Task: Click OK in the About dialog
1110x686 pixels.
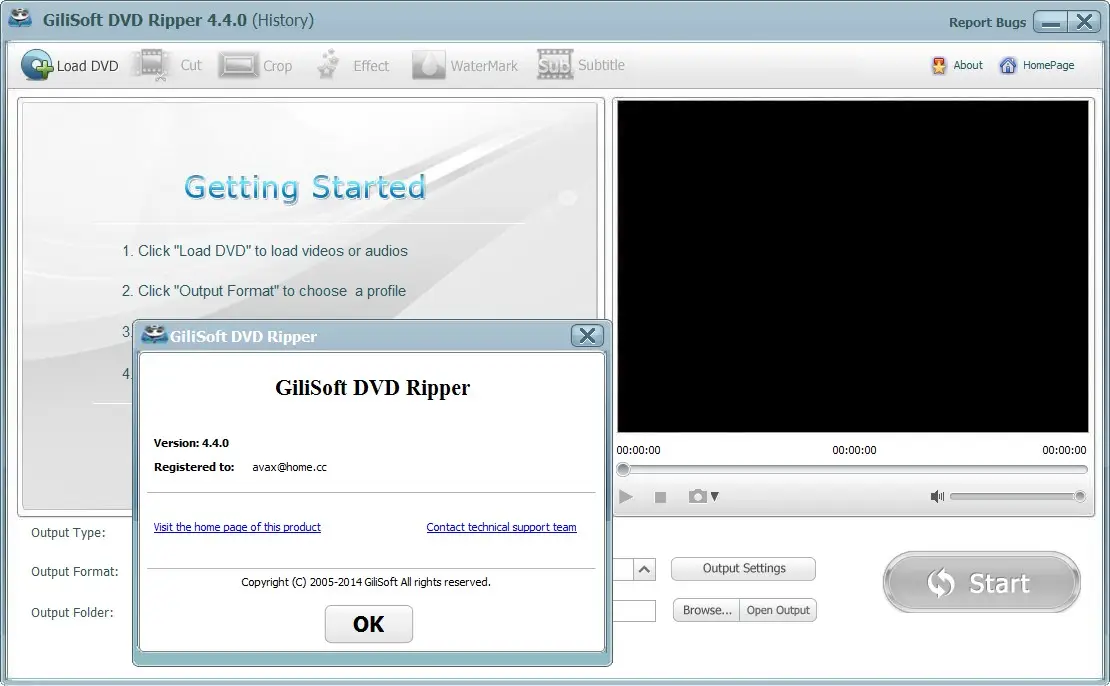Action: tap(369, 624)
